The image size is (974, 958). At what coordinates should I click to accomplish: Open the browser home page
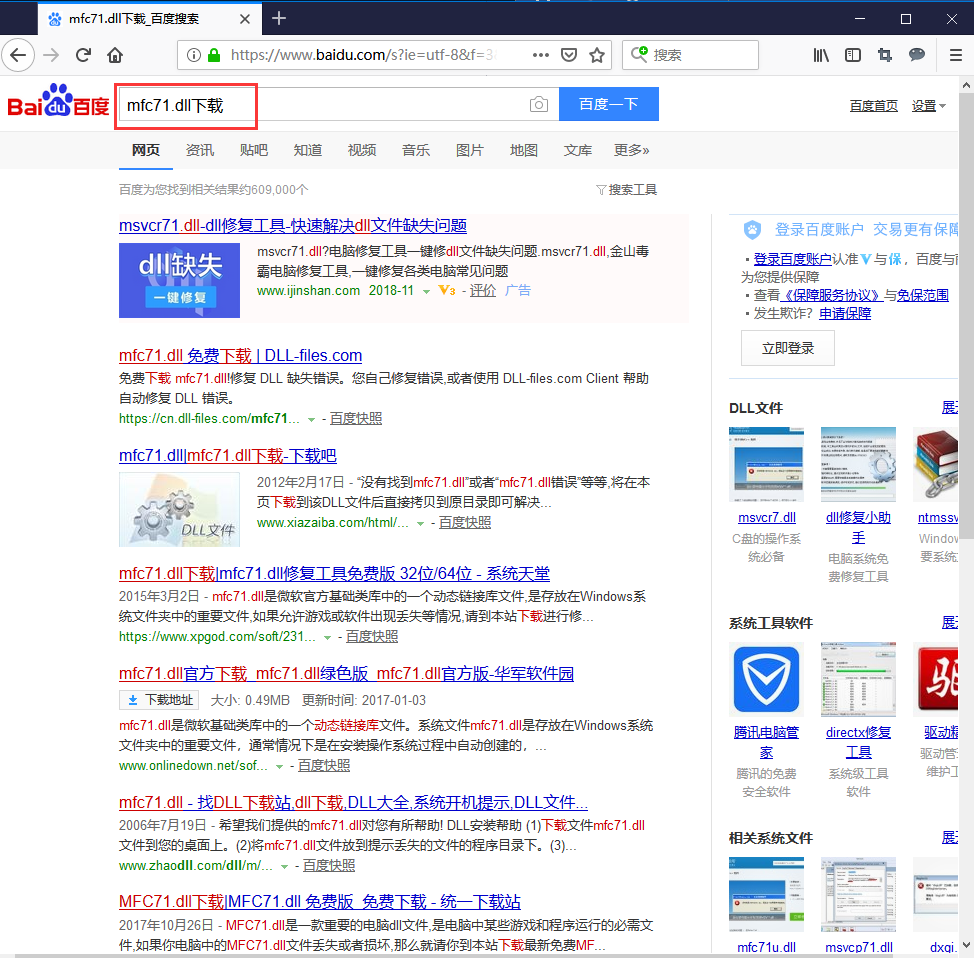(115, 55)
